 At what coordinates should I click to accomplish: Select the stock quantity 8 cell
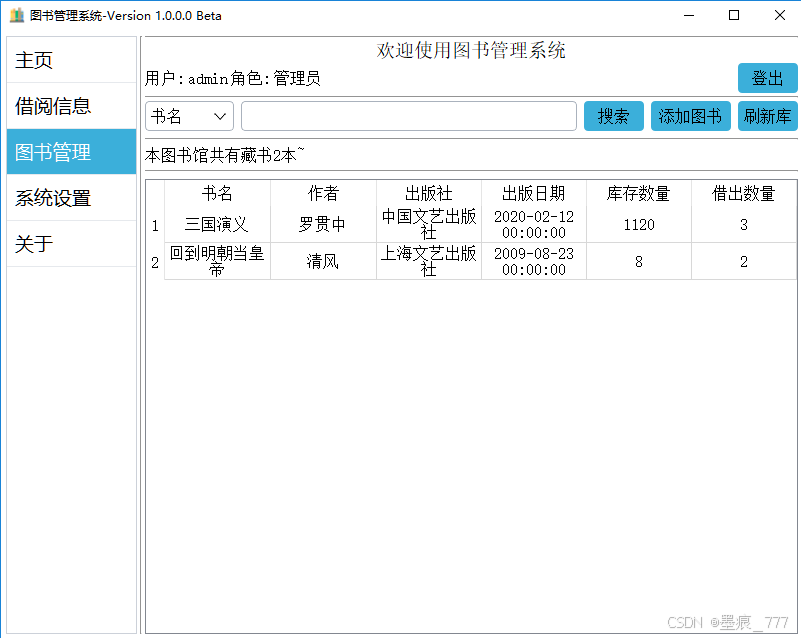point(639,261)
